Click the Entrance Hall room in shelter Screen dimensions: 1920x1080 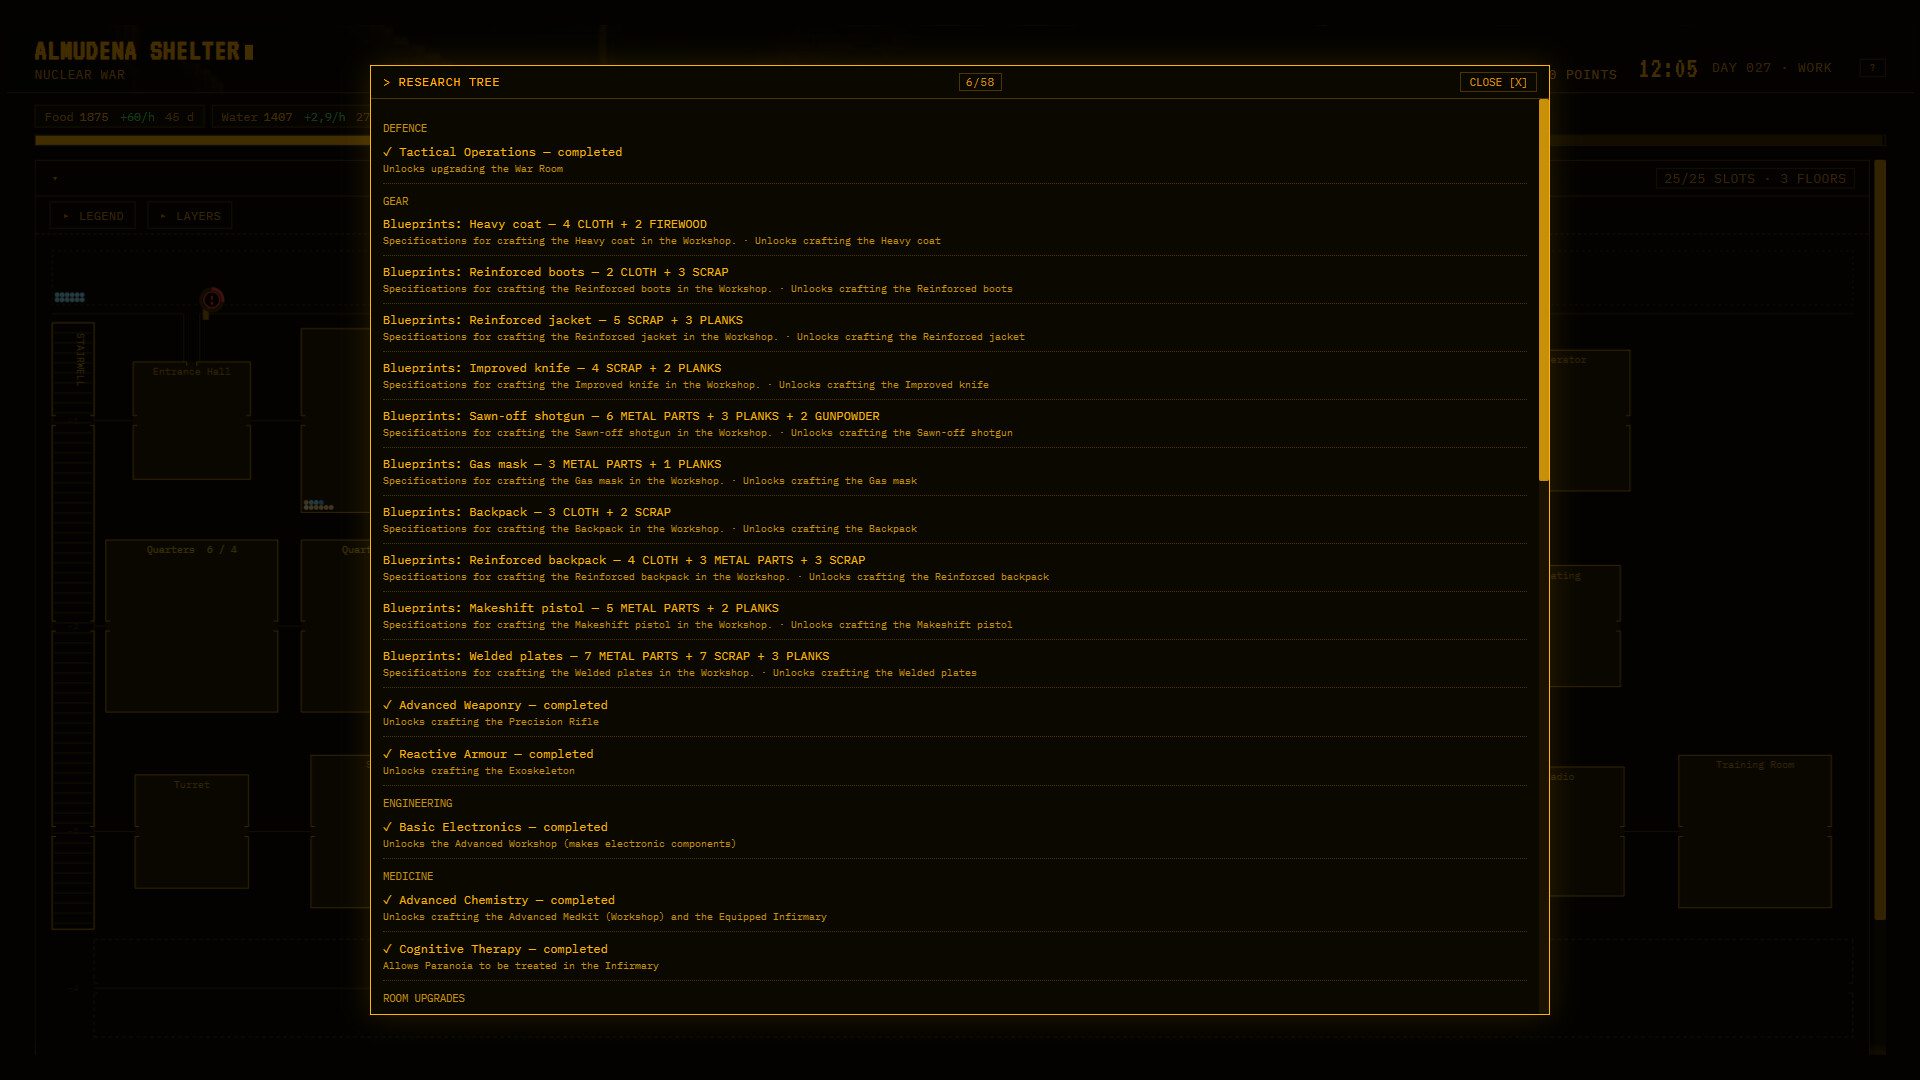pos(191,420)
